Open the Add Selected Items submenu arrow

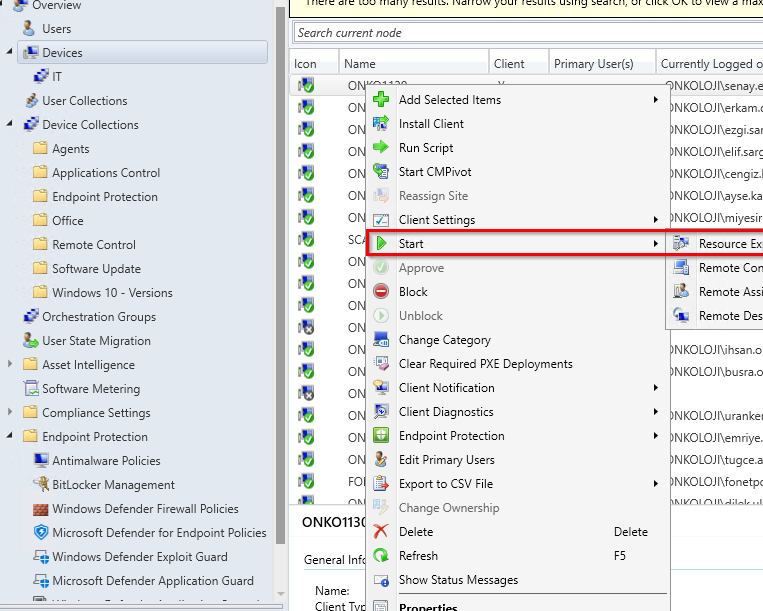coord(656,99)
